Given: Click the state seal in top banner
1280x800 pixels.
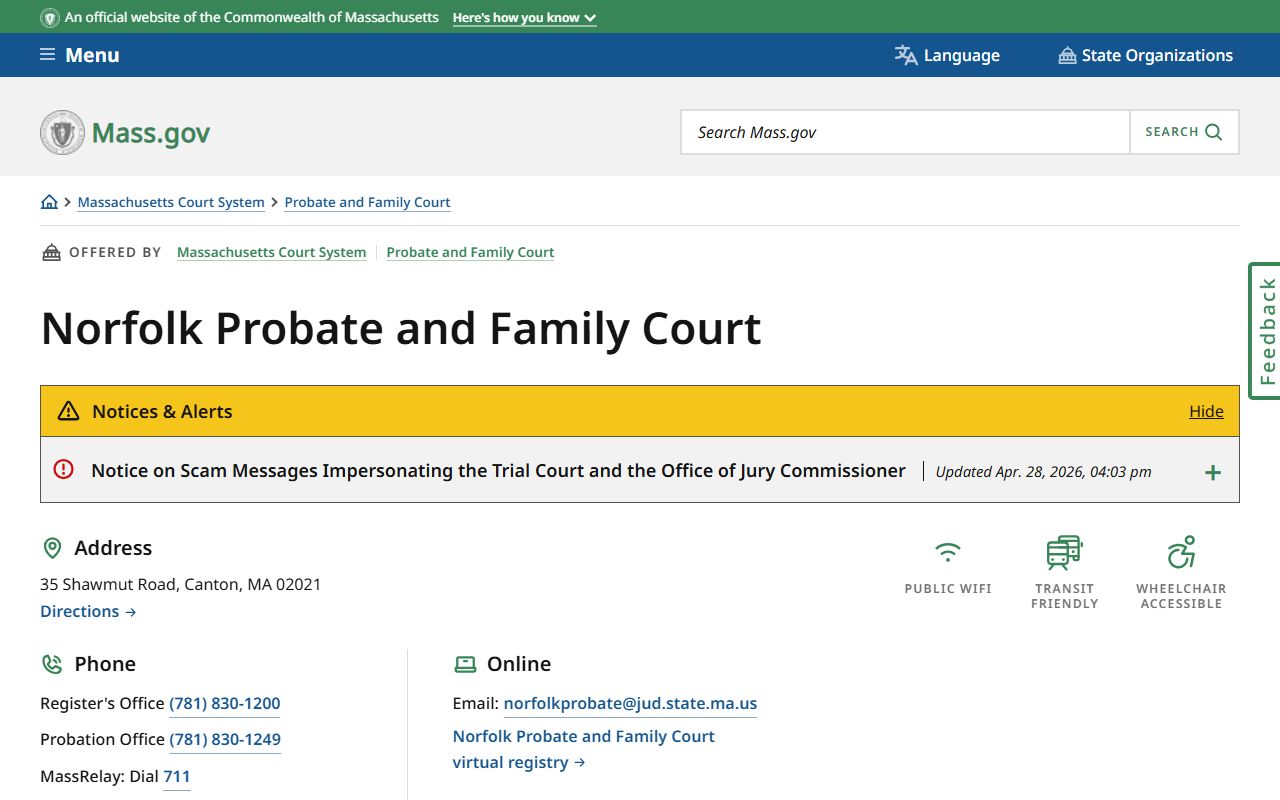Looking at the screenshot, I should 49,18.
